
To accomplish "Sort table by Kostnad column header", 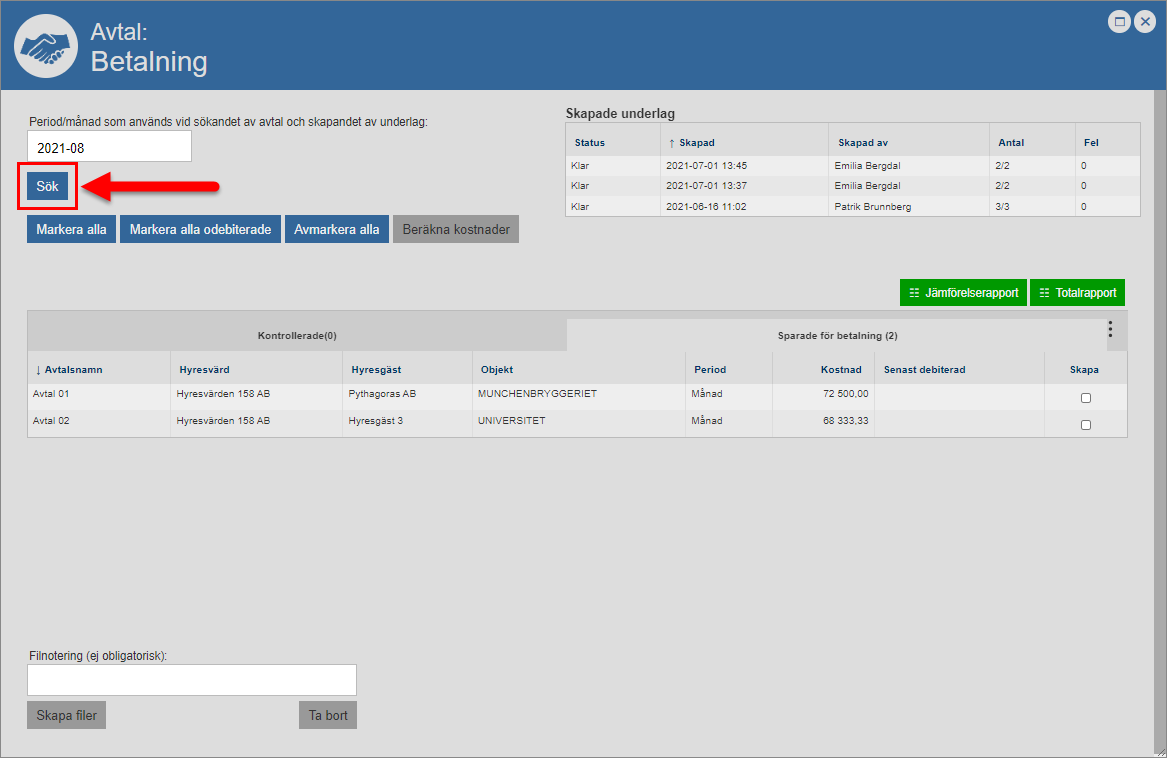I will point(840,370).
